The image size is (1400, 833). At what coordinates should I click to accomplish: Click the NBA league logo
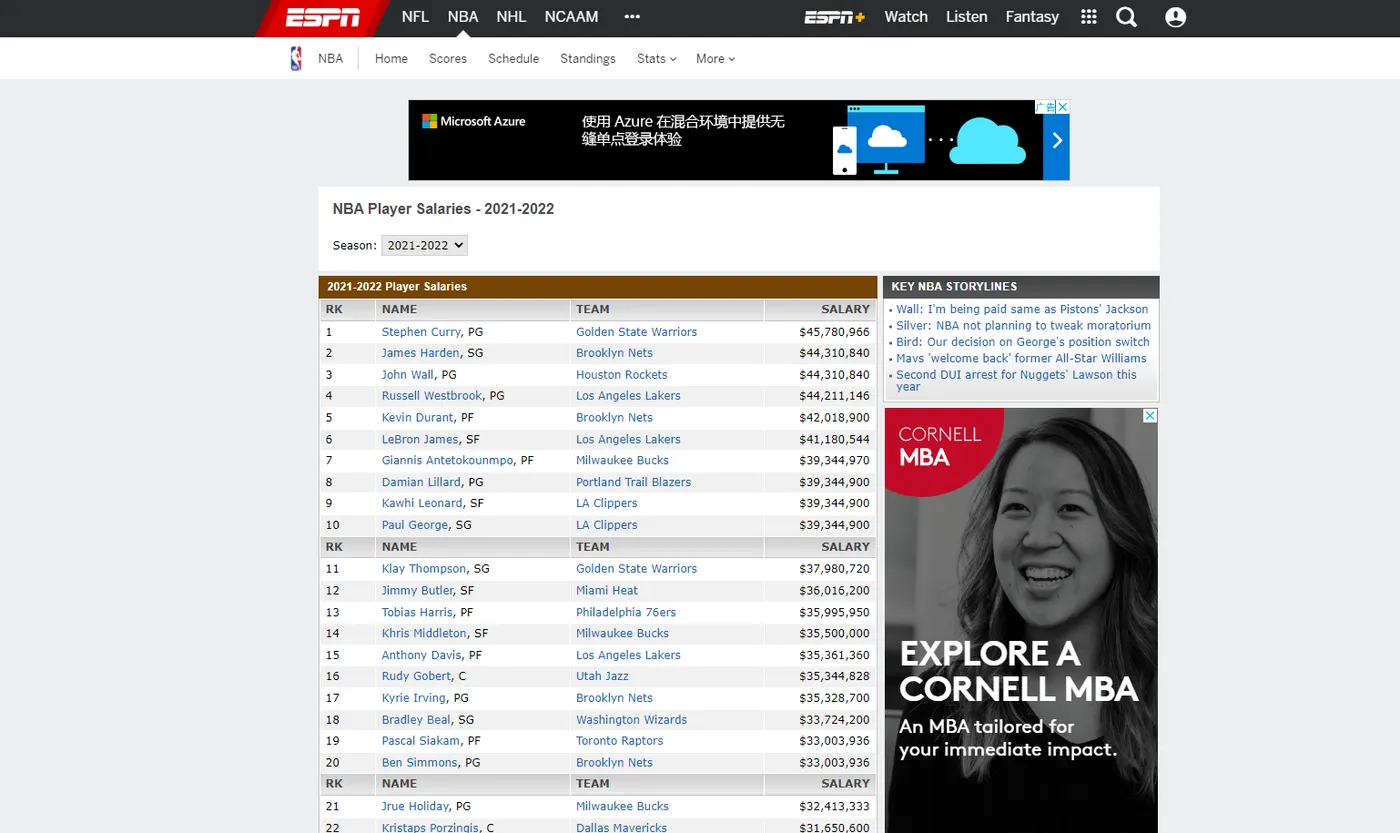point(296,58)
